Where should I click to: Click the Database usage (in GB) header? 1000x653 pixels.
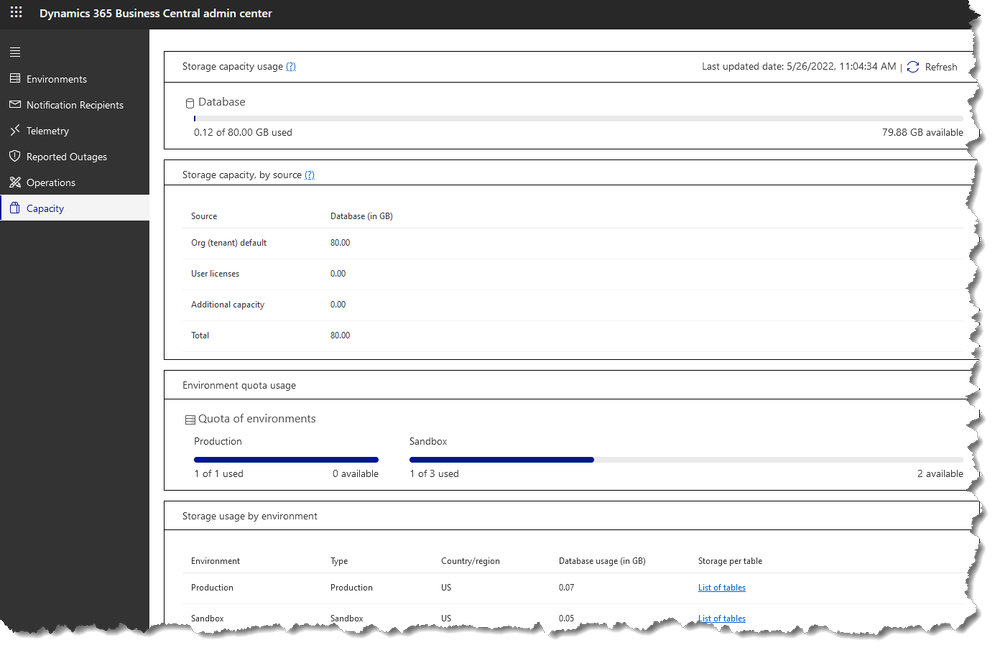click(x=602, y=561)
